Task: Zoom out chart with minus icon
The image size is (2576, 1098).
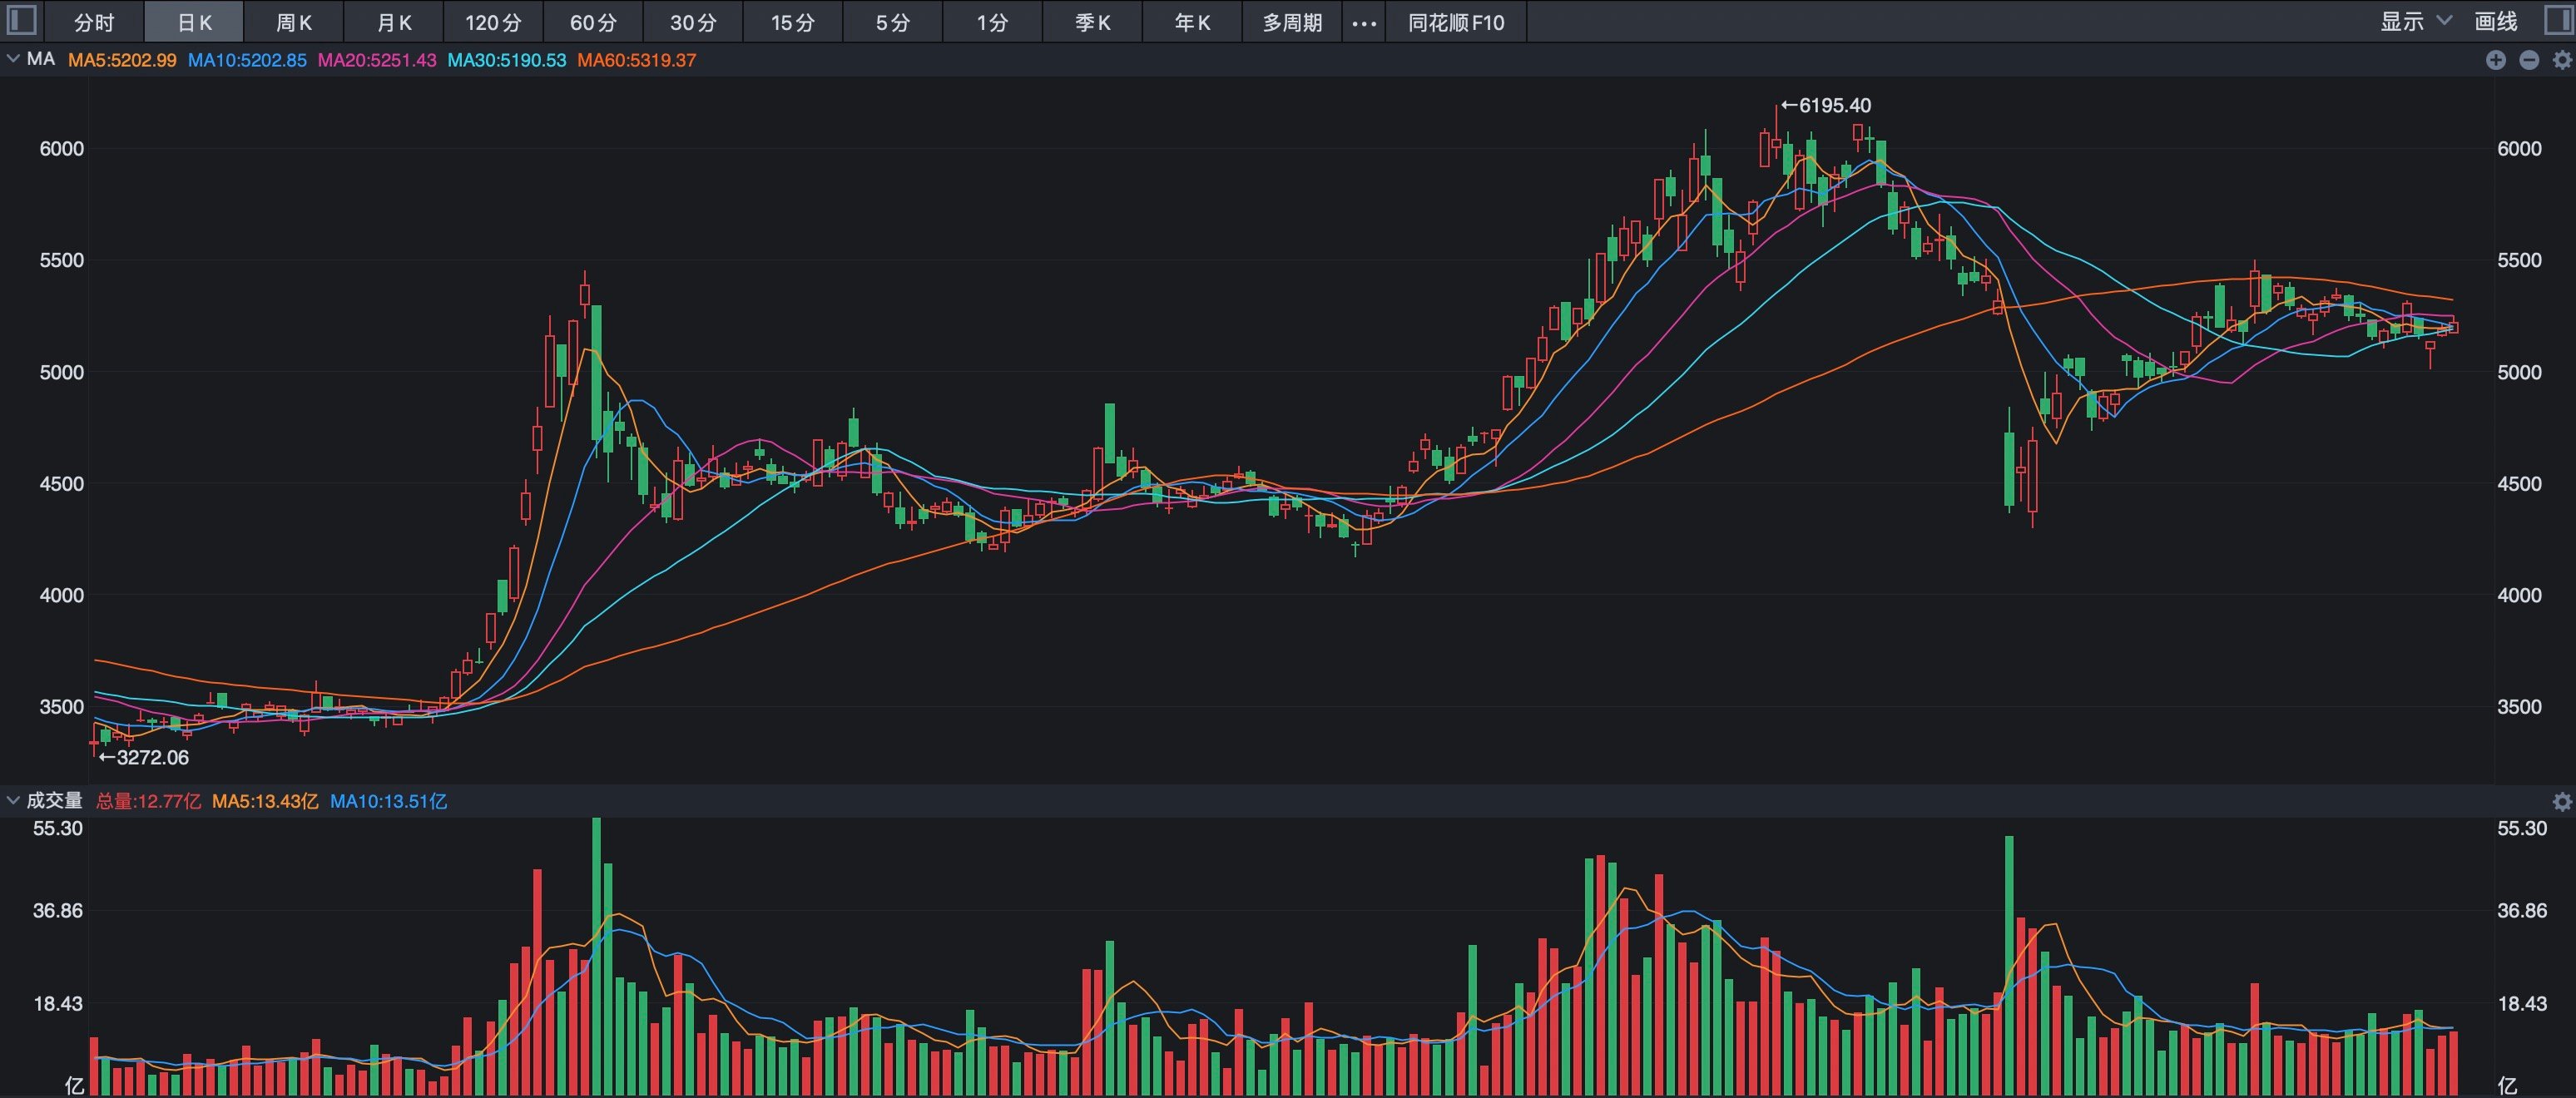Action: [2529, 60]
